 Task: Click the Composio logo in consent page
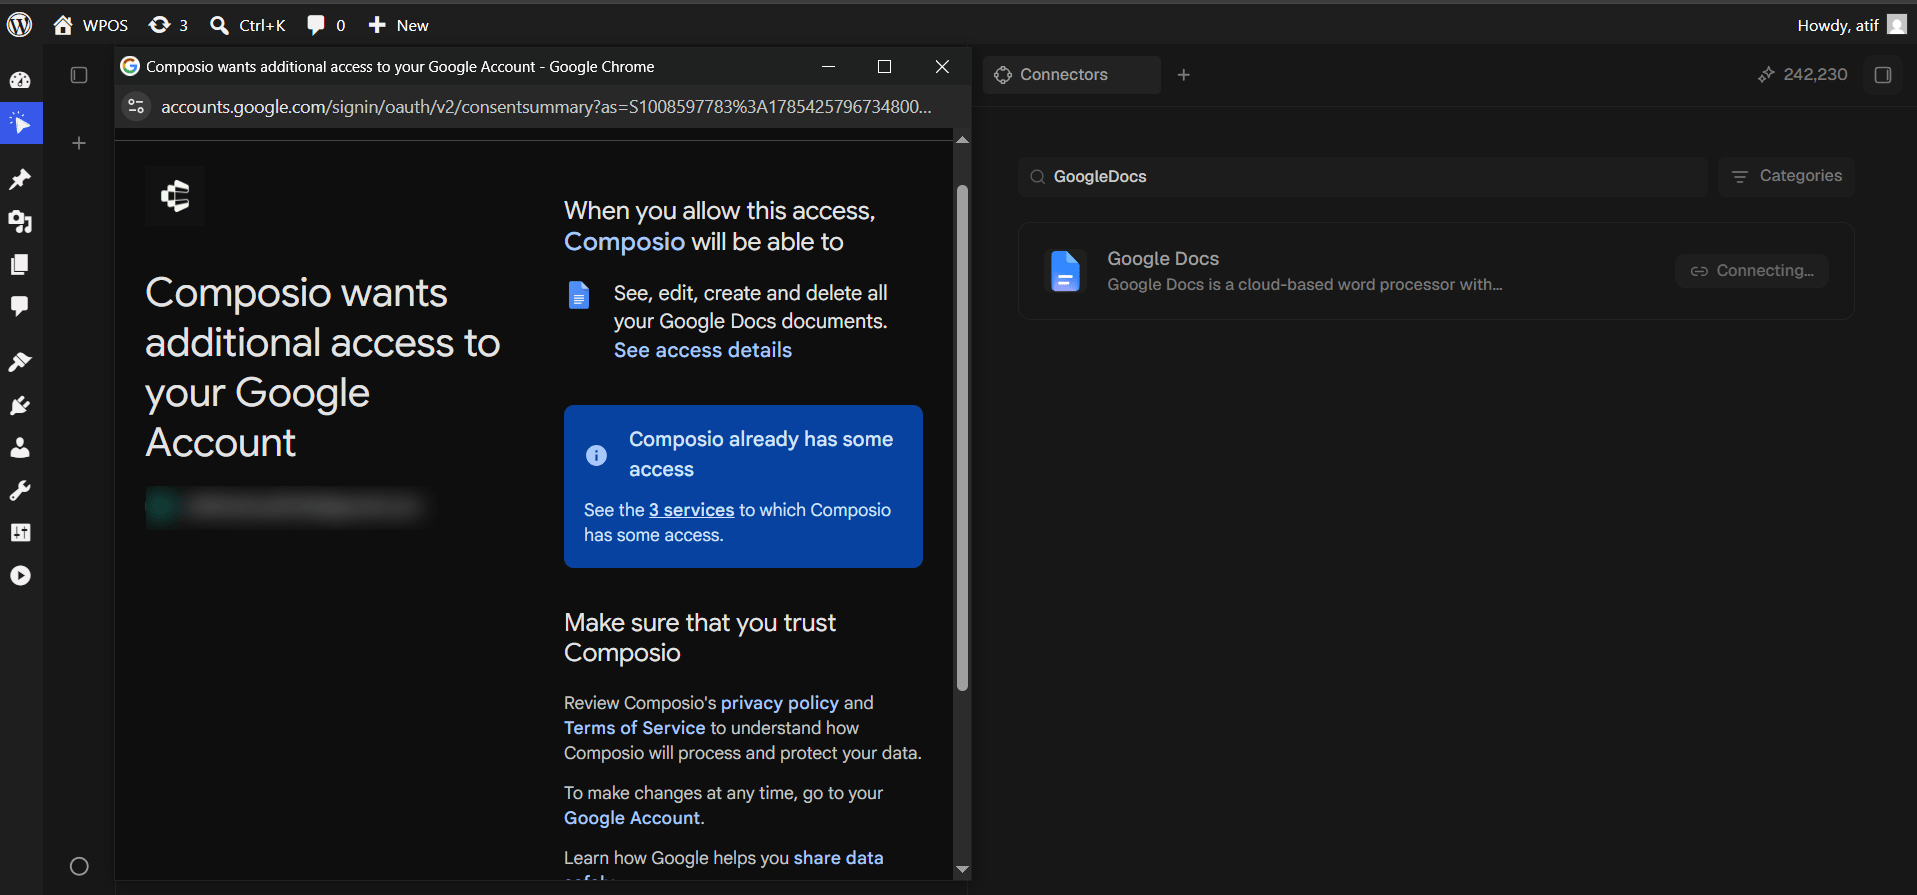[175, 196]
